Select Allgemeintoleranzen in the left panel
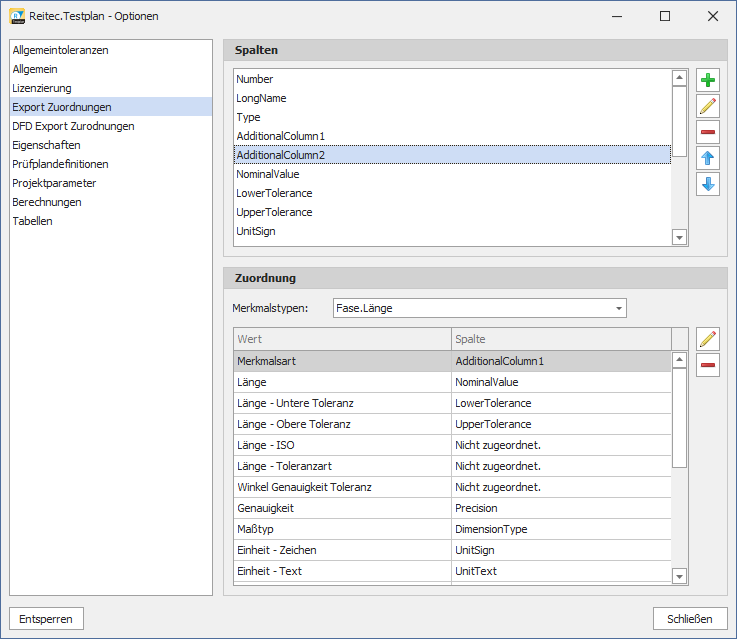Screen dimensions: 737x639 61,50
